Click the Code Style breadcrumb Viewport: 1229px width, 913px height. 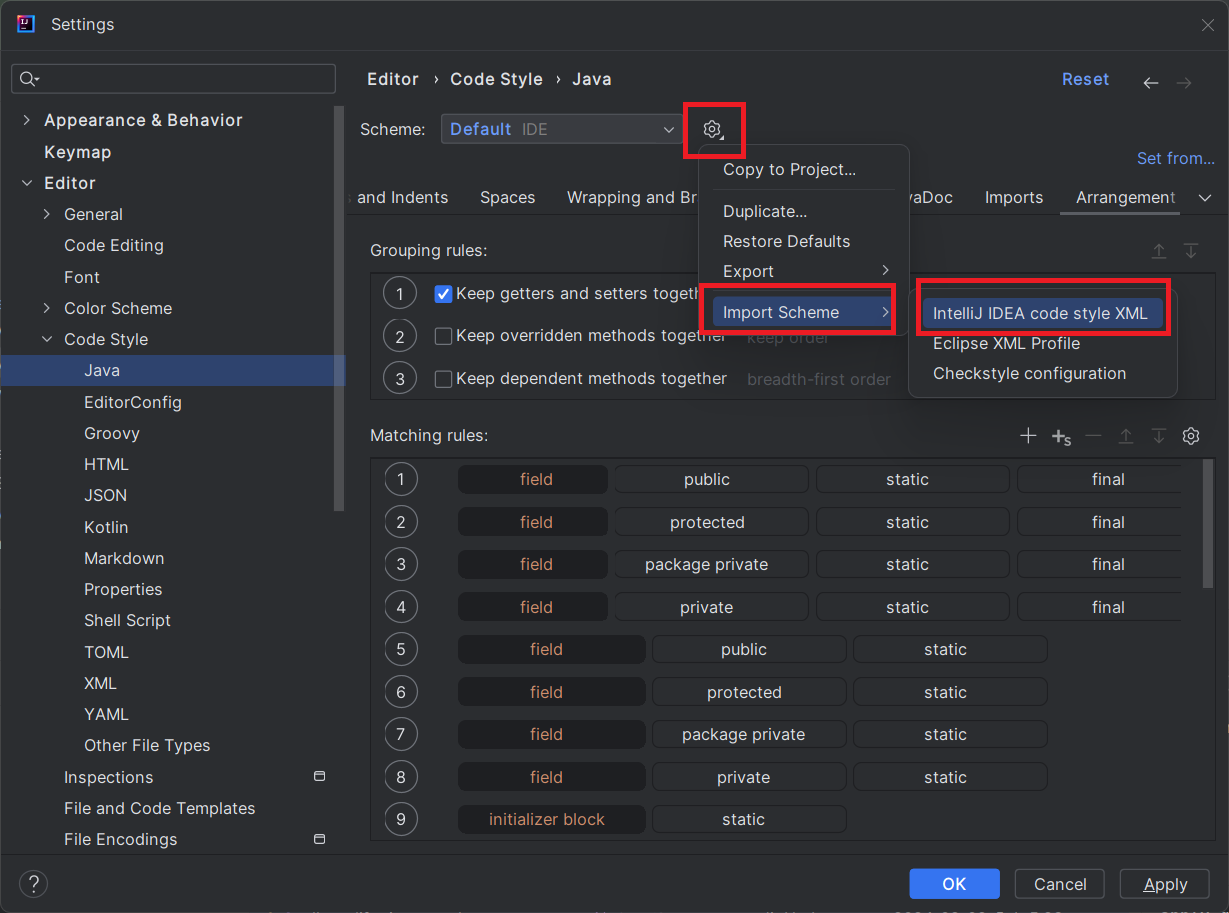coord(497,79)
